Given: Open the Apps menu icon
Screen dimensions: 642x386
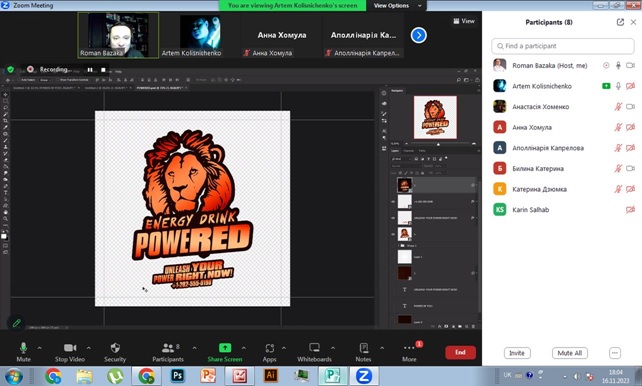Looking at the screenshot, I should tap(269, 348).
